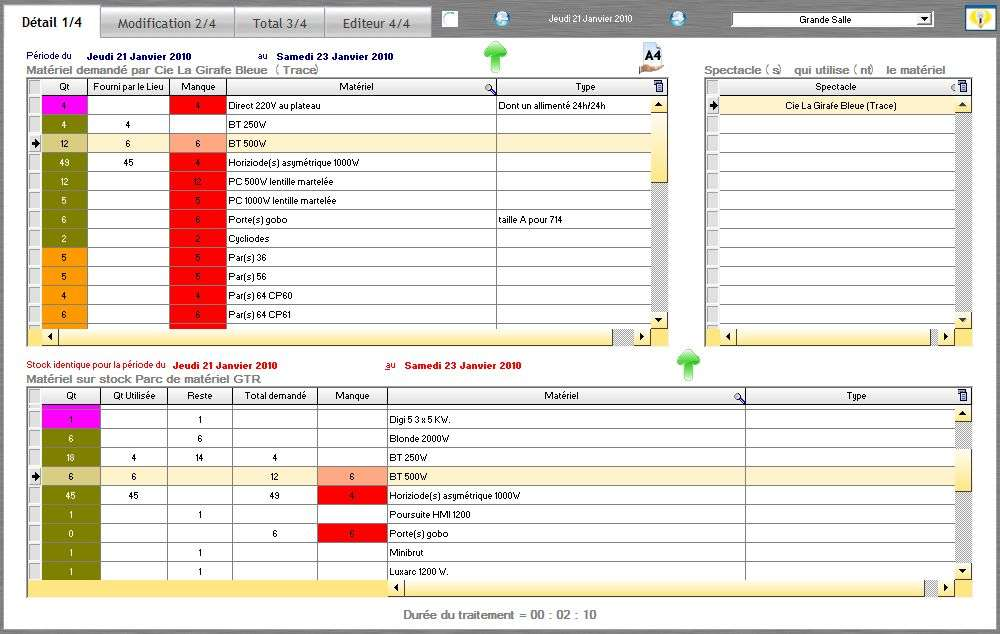Screen dimensions: 1000x634
Task: Tick row selector beside BT 250W in upper table
Action: click(x=35, y=125)
